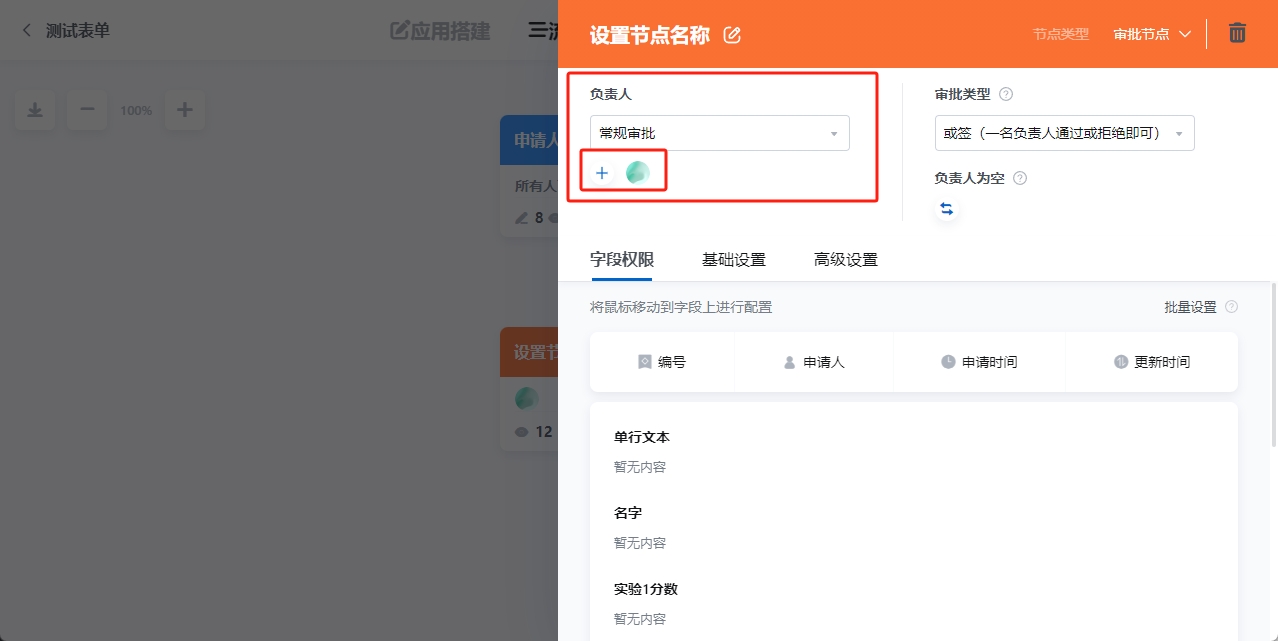
Task: Click the zoom in plus icon
Action: 185,110
